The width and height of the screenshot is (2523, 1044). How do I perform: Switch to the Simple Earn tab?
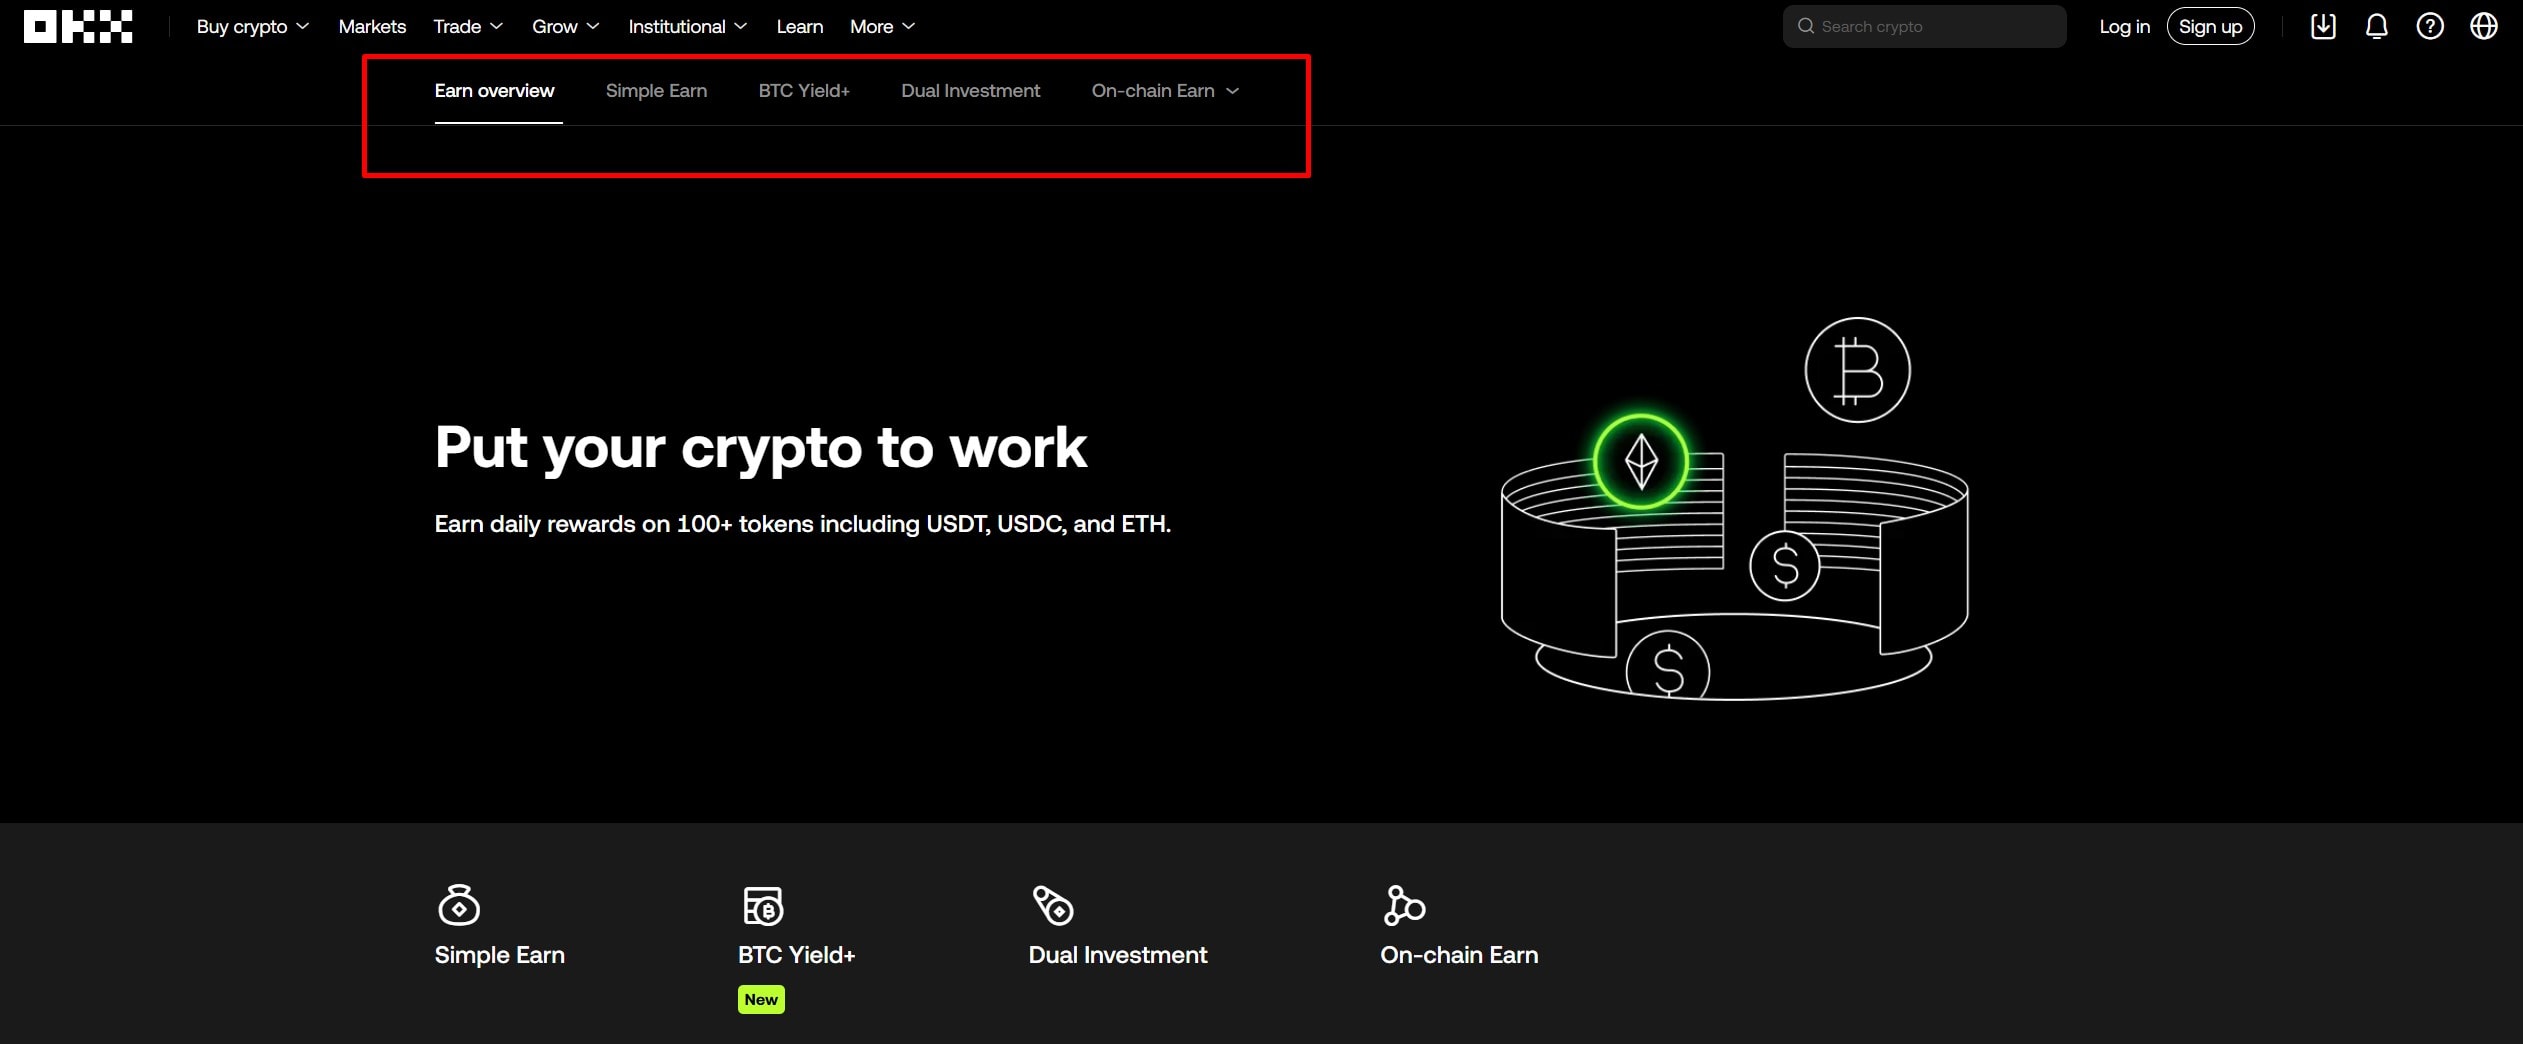[656, 90]
